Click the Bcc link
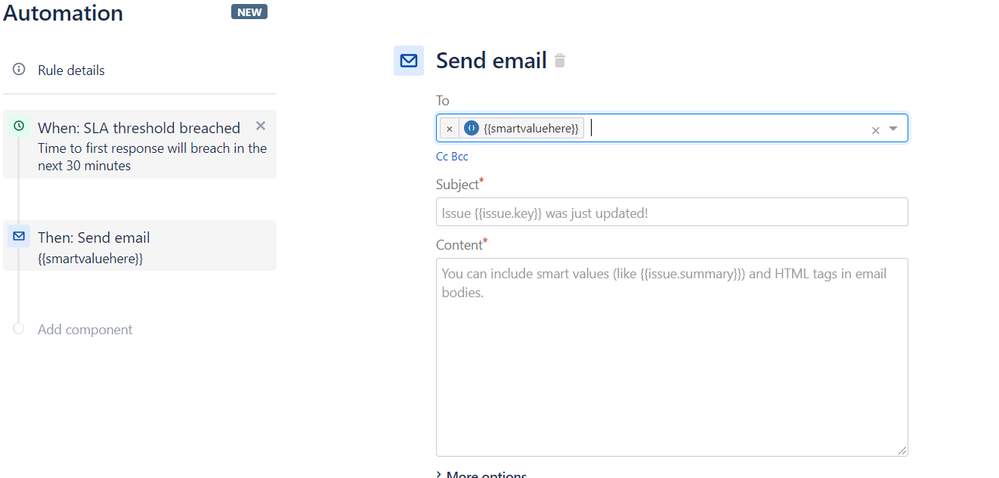Image resolution: width=999 pixels, height=478 pixels. [x=459, y=157]
